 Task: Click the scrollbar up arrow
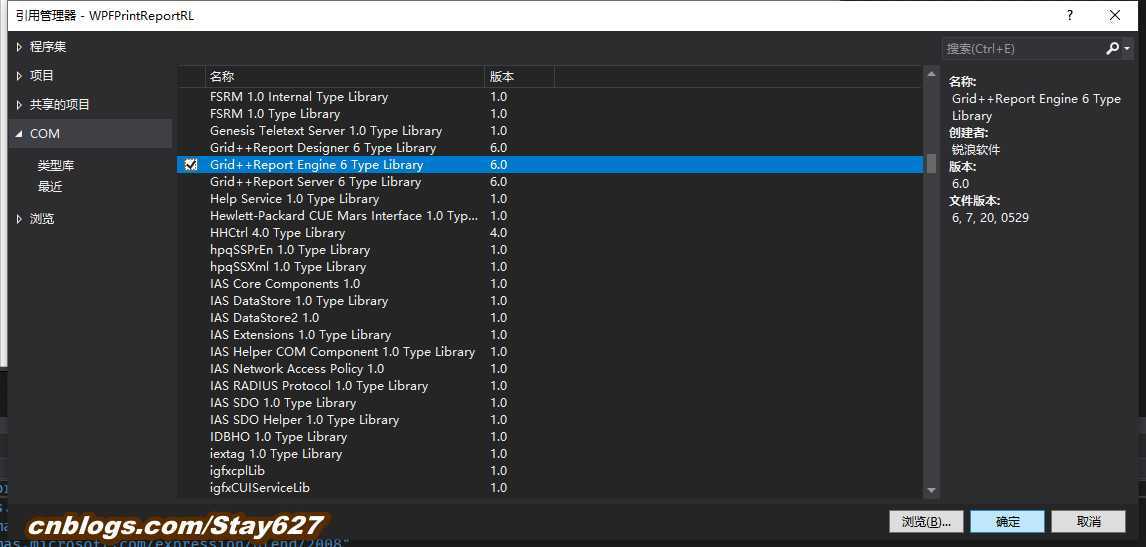(931, 74)
